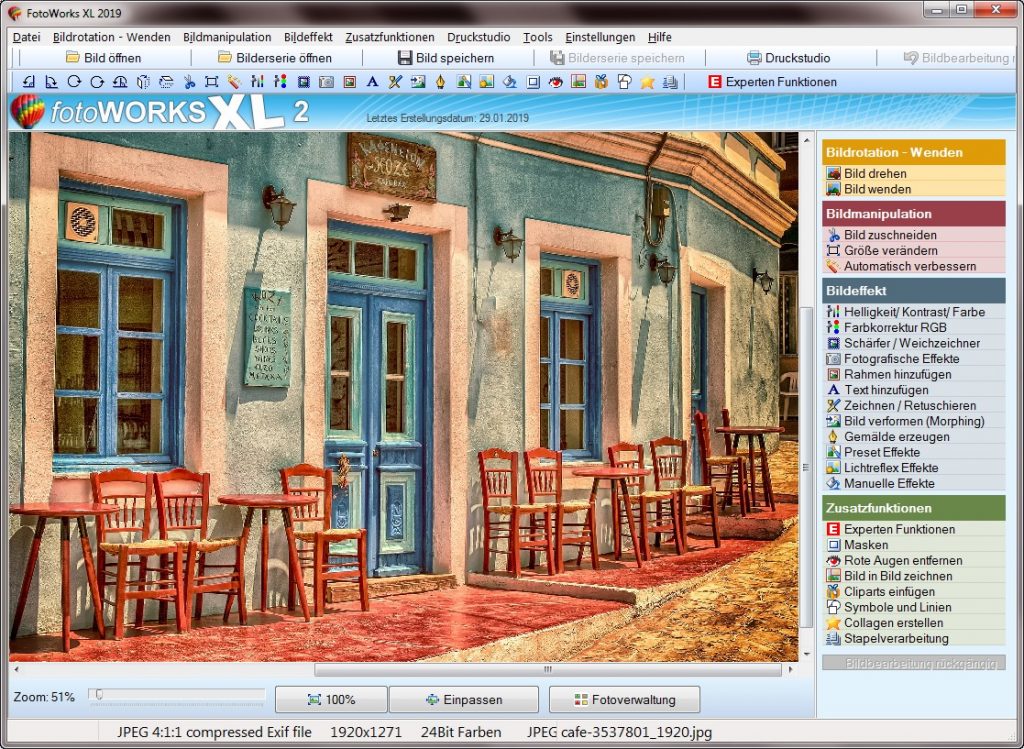1024x749 pixels.
Task: Click the text 'A' icon in the toolbar
Action: click(x=372, y=82)
